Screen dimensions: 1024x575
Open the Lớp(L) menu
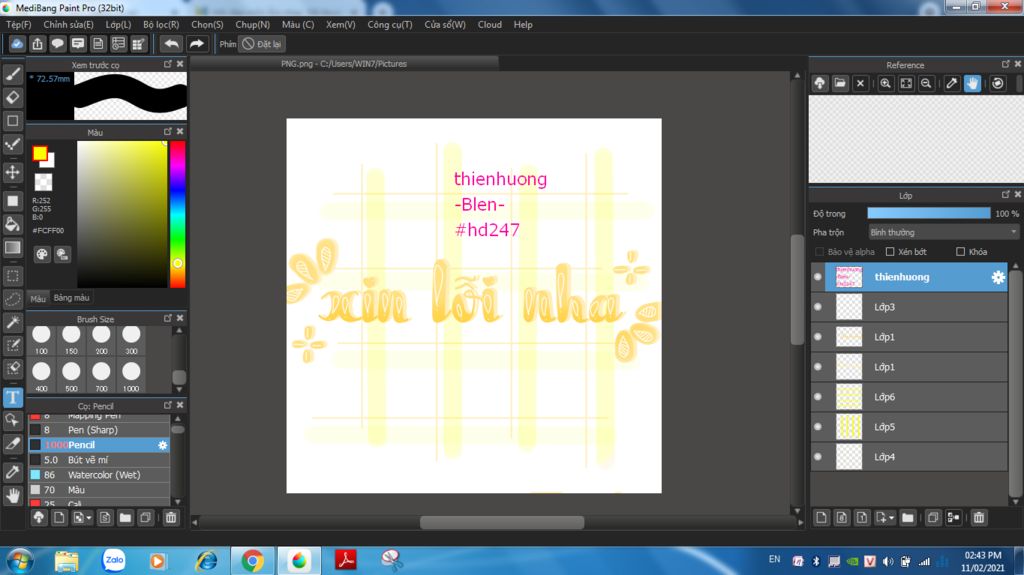(118, 24)
